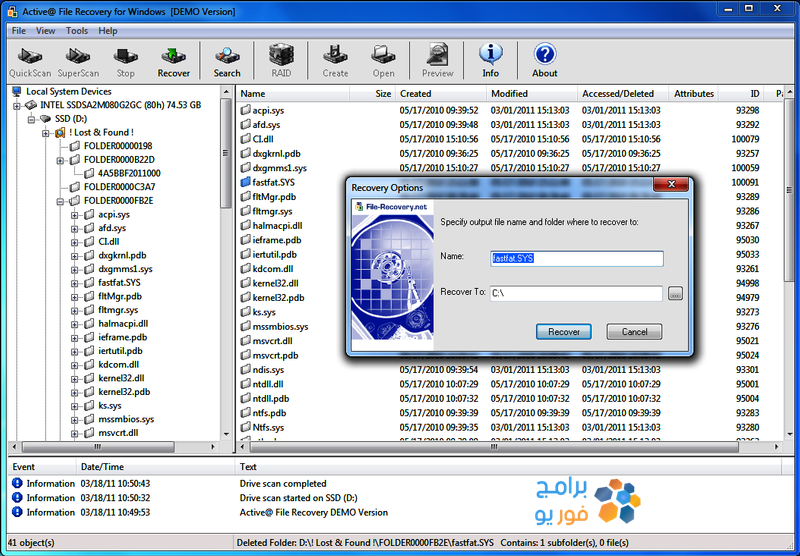This screenshot has height=556, width=800.
Task: Close the Recovery Options dialog
Action: point(671,184)
